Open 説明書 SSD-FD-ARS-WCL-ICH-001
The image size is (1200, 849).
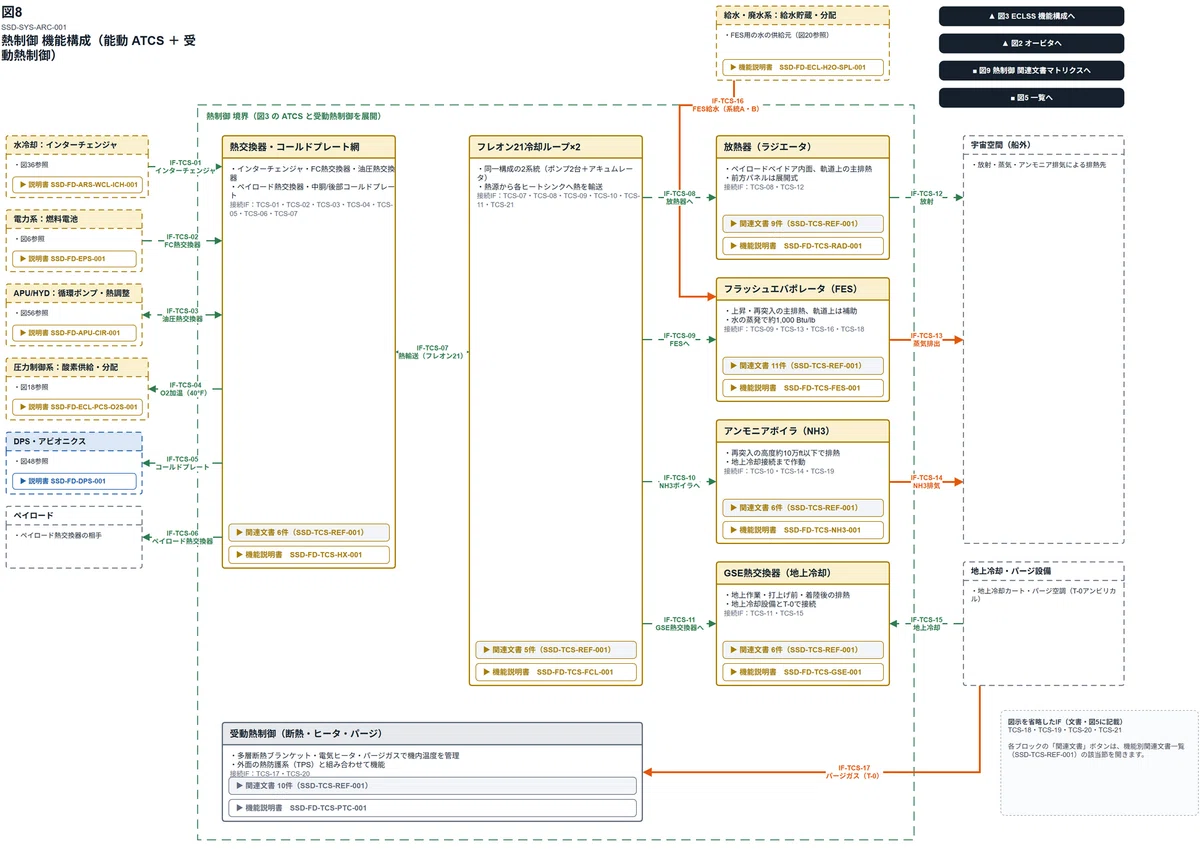(x=76, y=185)
